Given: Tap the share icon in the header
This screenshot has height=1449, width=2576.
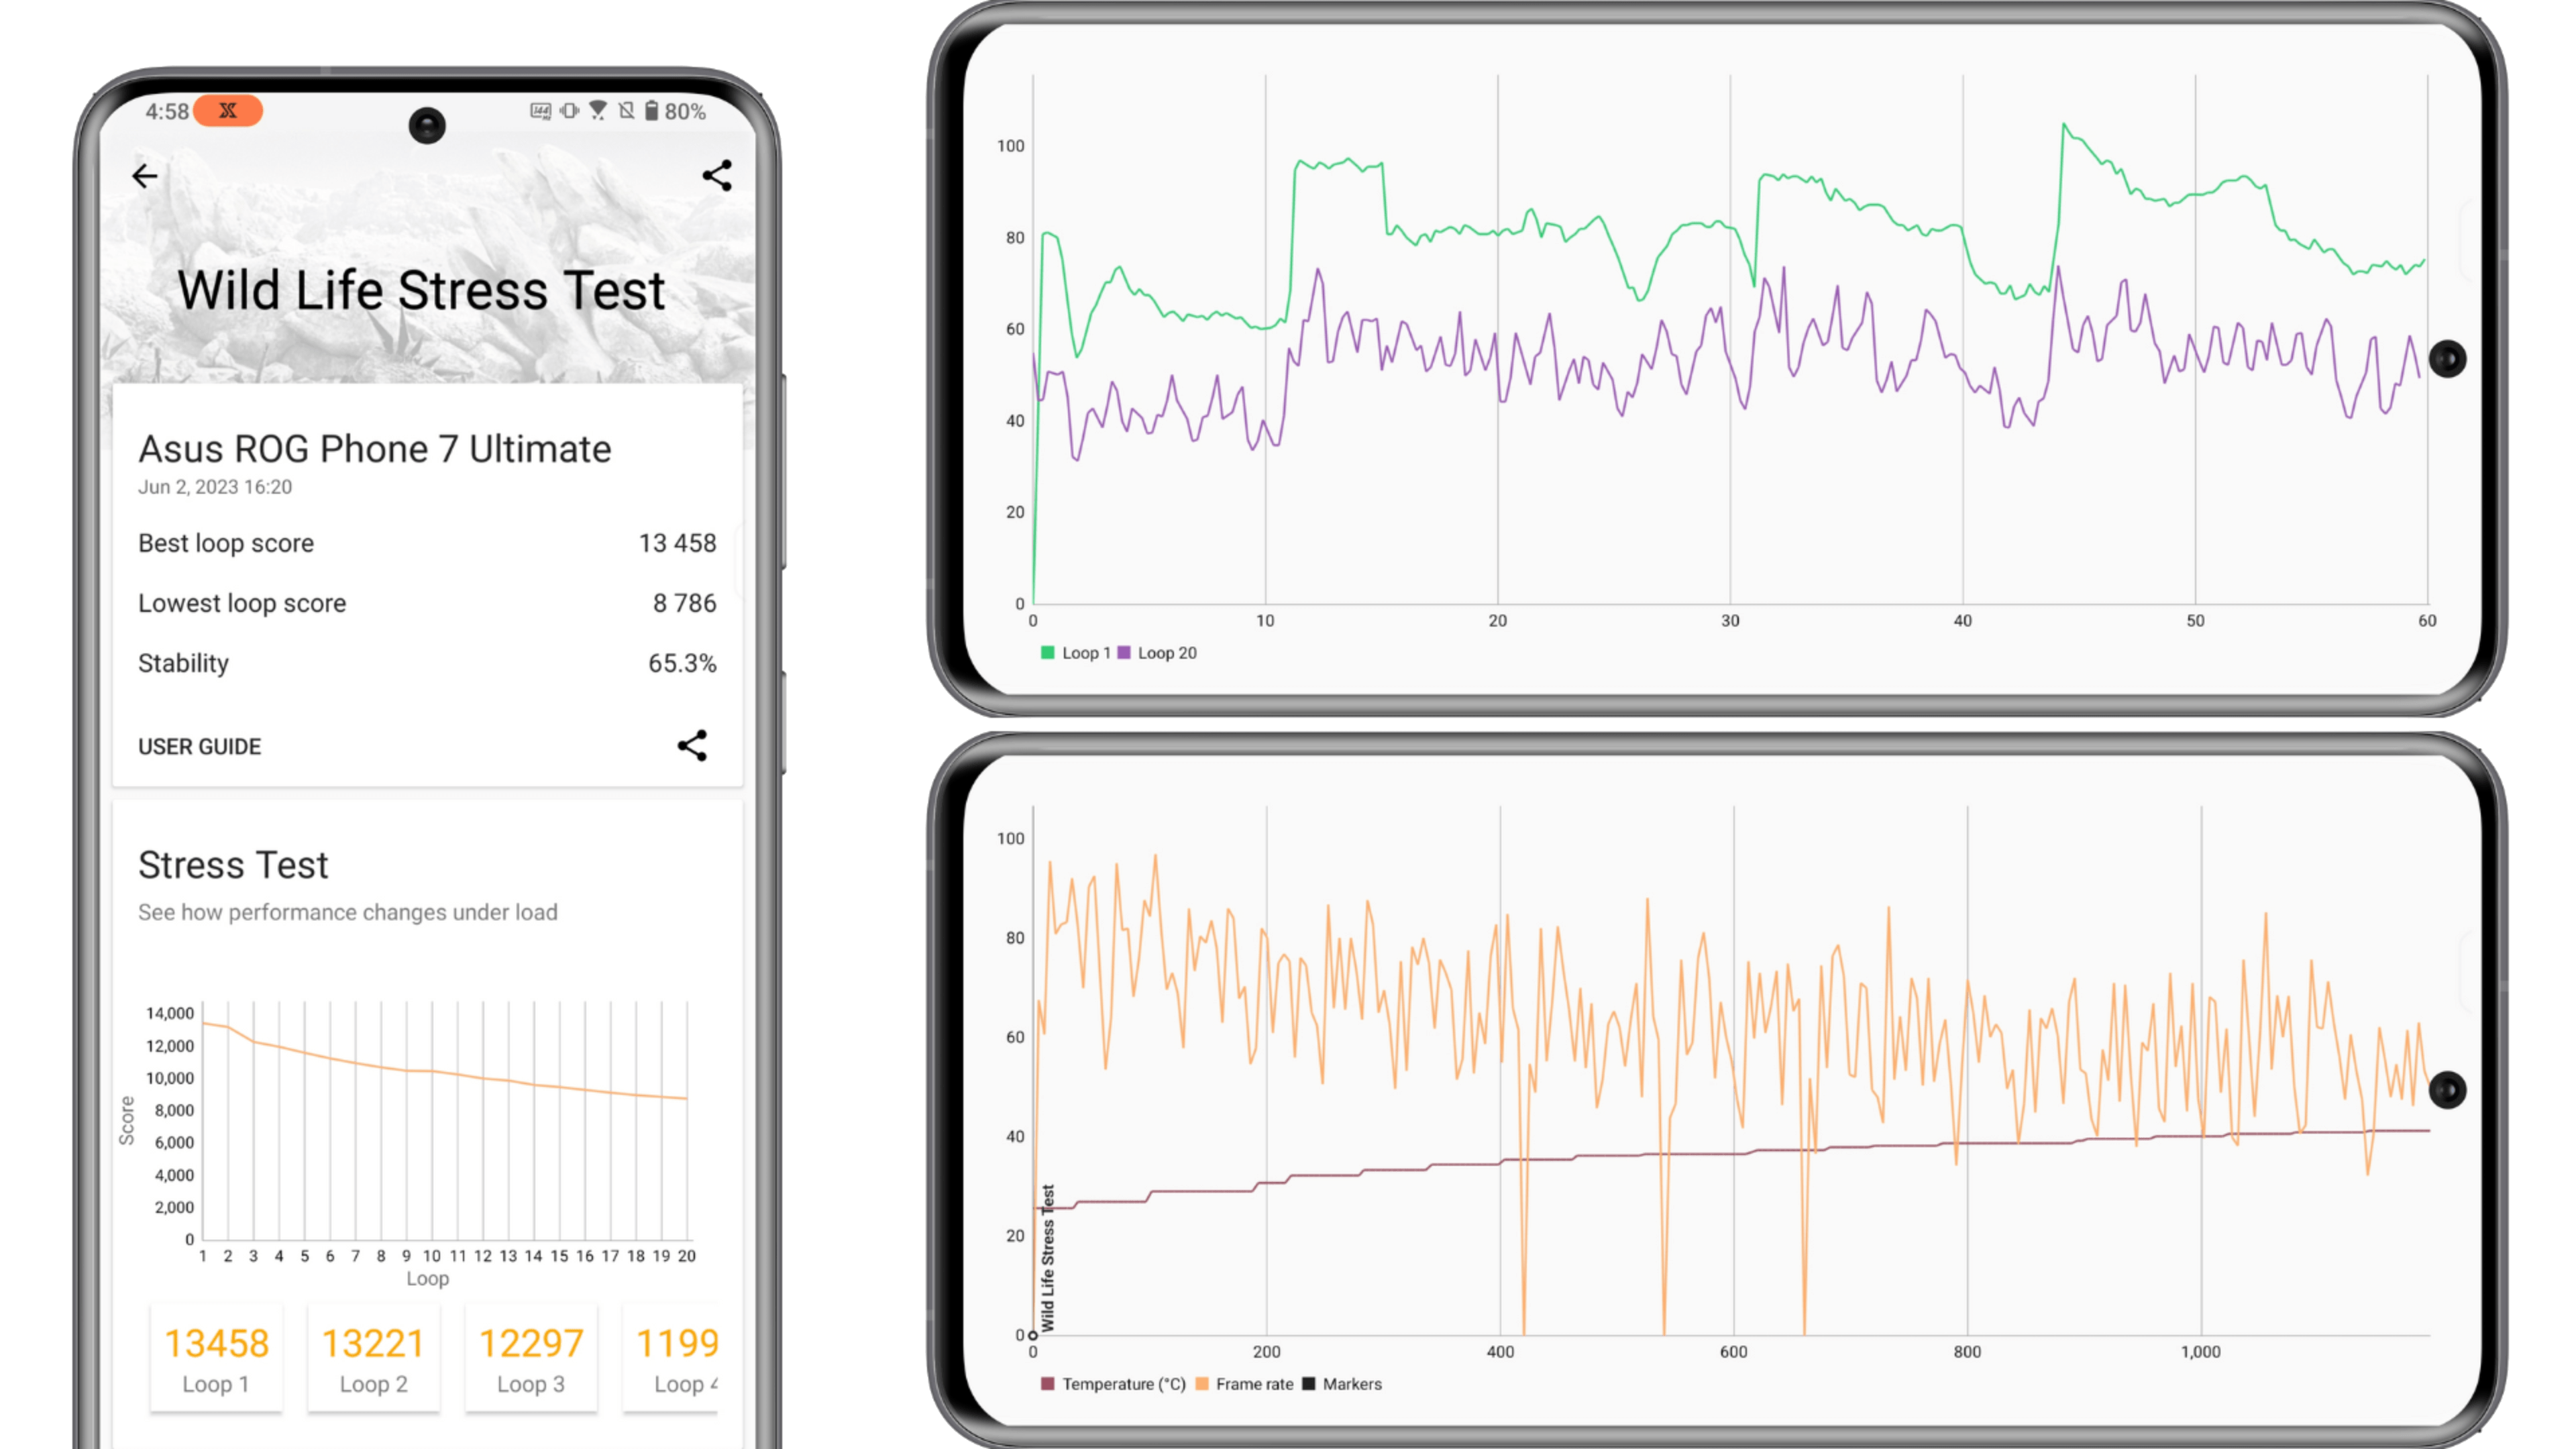Looking at the screenshot, I should point(717,176).
